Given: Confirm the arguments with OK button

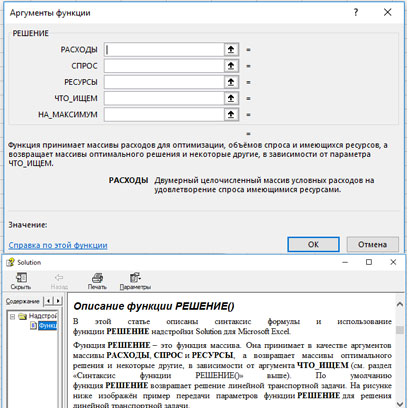Looking at the screenshot, I should tap(313, 244).
